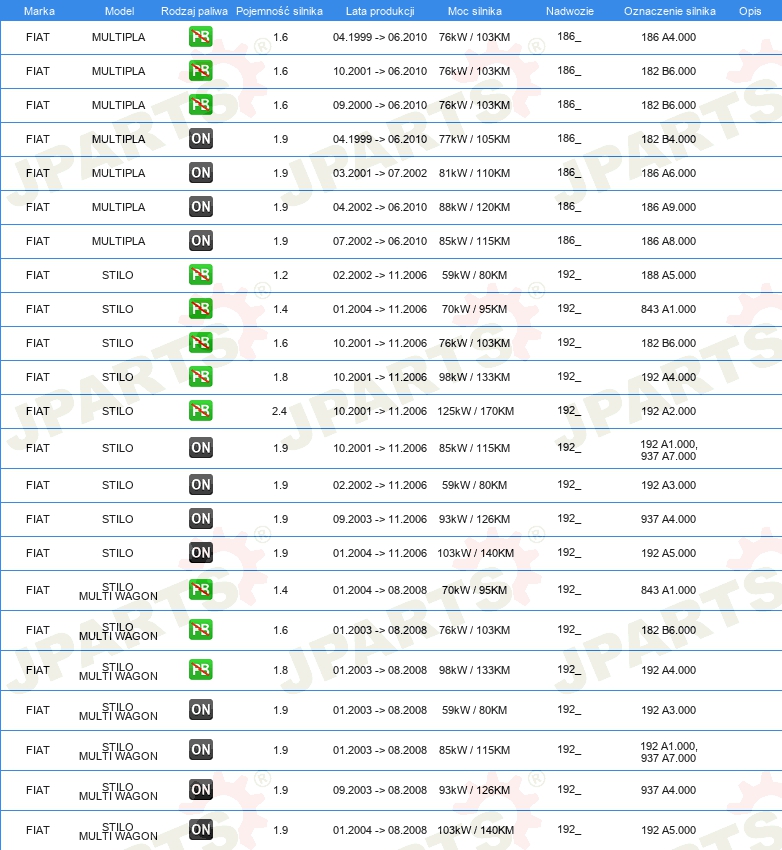The width and height of the screenshot is (782, 850).
Task: Click ON icon for Stilo 85kW 10.2001 -> 11.2006
Action: coord(201,448)
